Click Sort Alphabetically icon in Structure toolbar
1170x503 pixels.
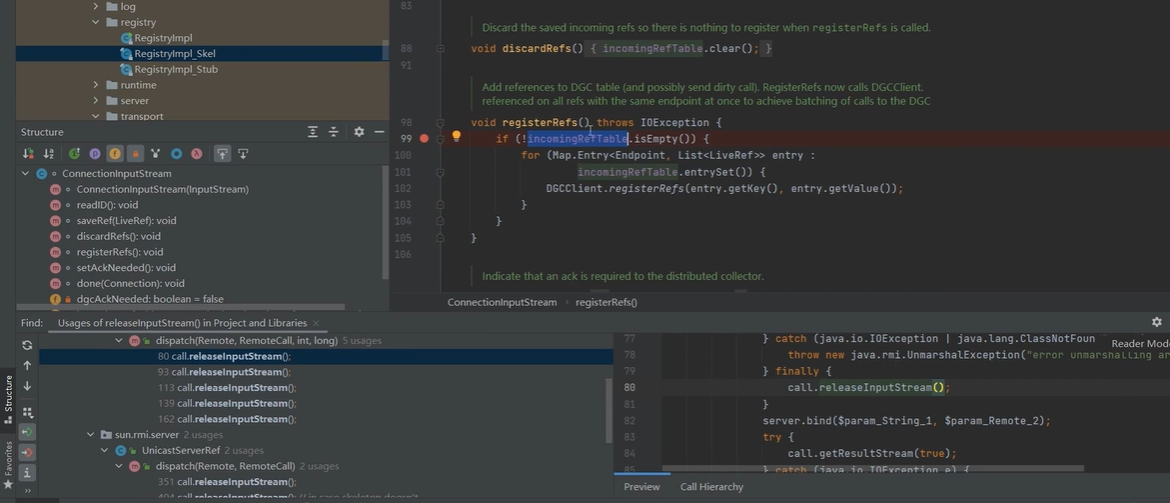[x=49, y=154]
